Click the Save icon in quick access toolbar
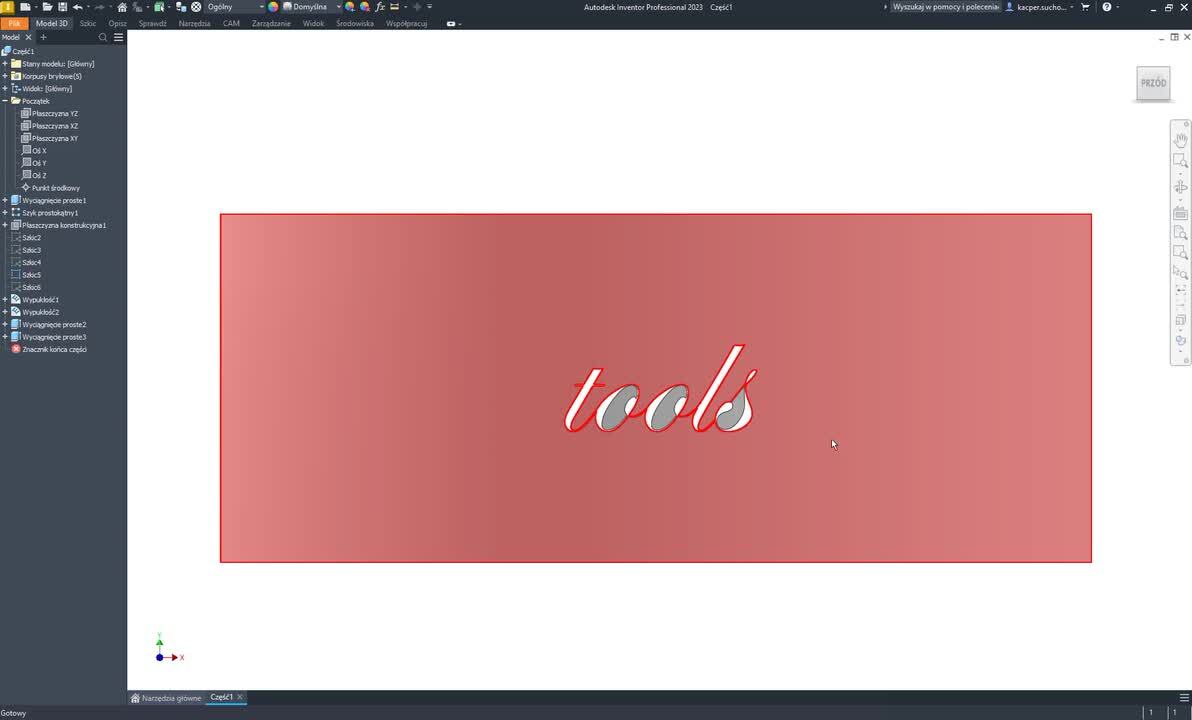This screenshot has width=1192, height=720. (x=62, y=7)
